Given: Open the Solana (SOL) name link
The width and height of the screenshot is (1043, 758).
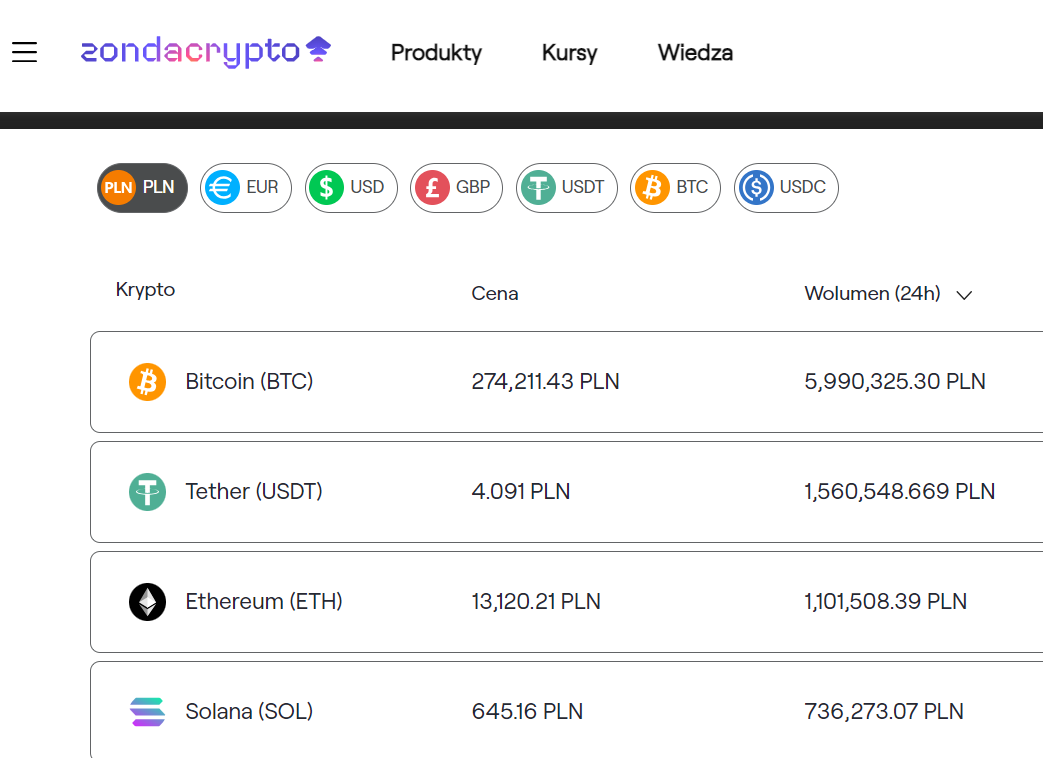Looking at the screenshot, I should pyautogui.click(x=249, y=711).
